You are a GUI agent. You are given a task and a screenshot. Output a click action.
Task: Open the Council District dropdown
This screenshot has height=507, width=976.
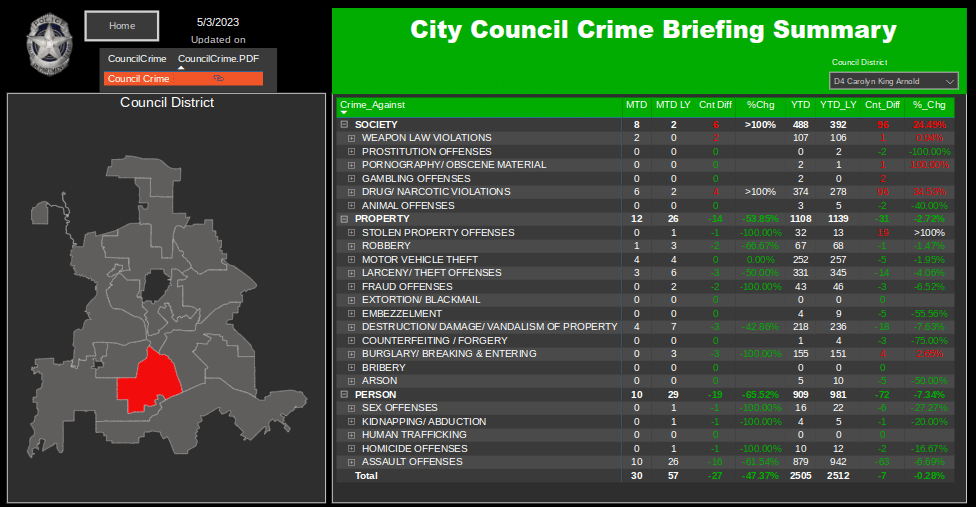click(x=893, y=81)
